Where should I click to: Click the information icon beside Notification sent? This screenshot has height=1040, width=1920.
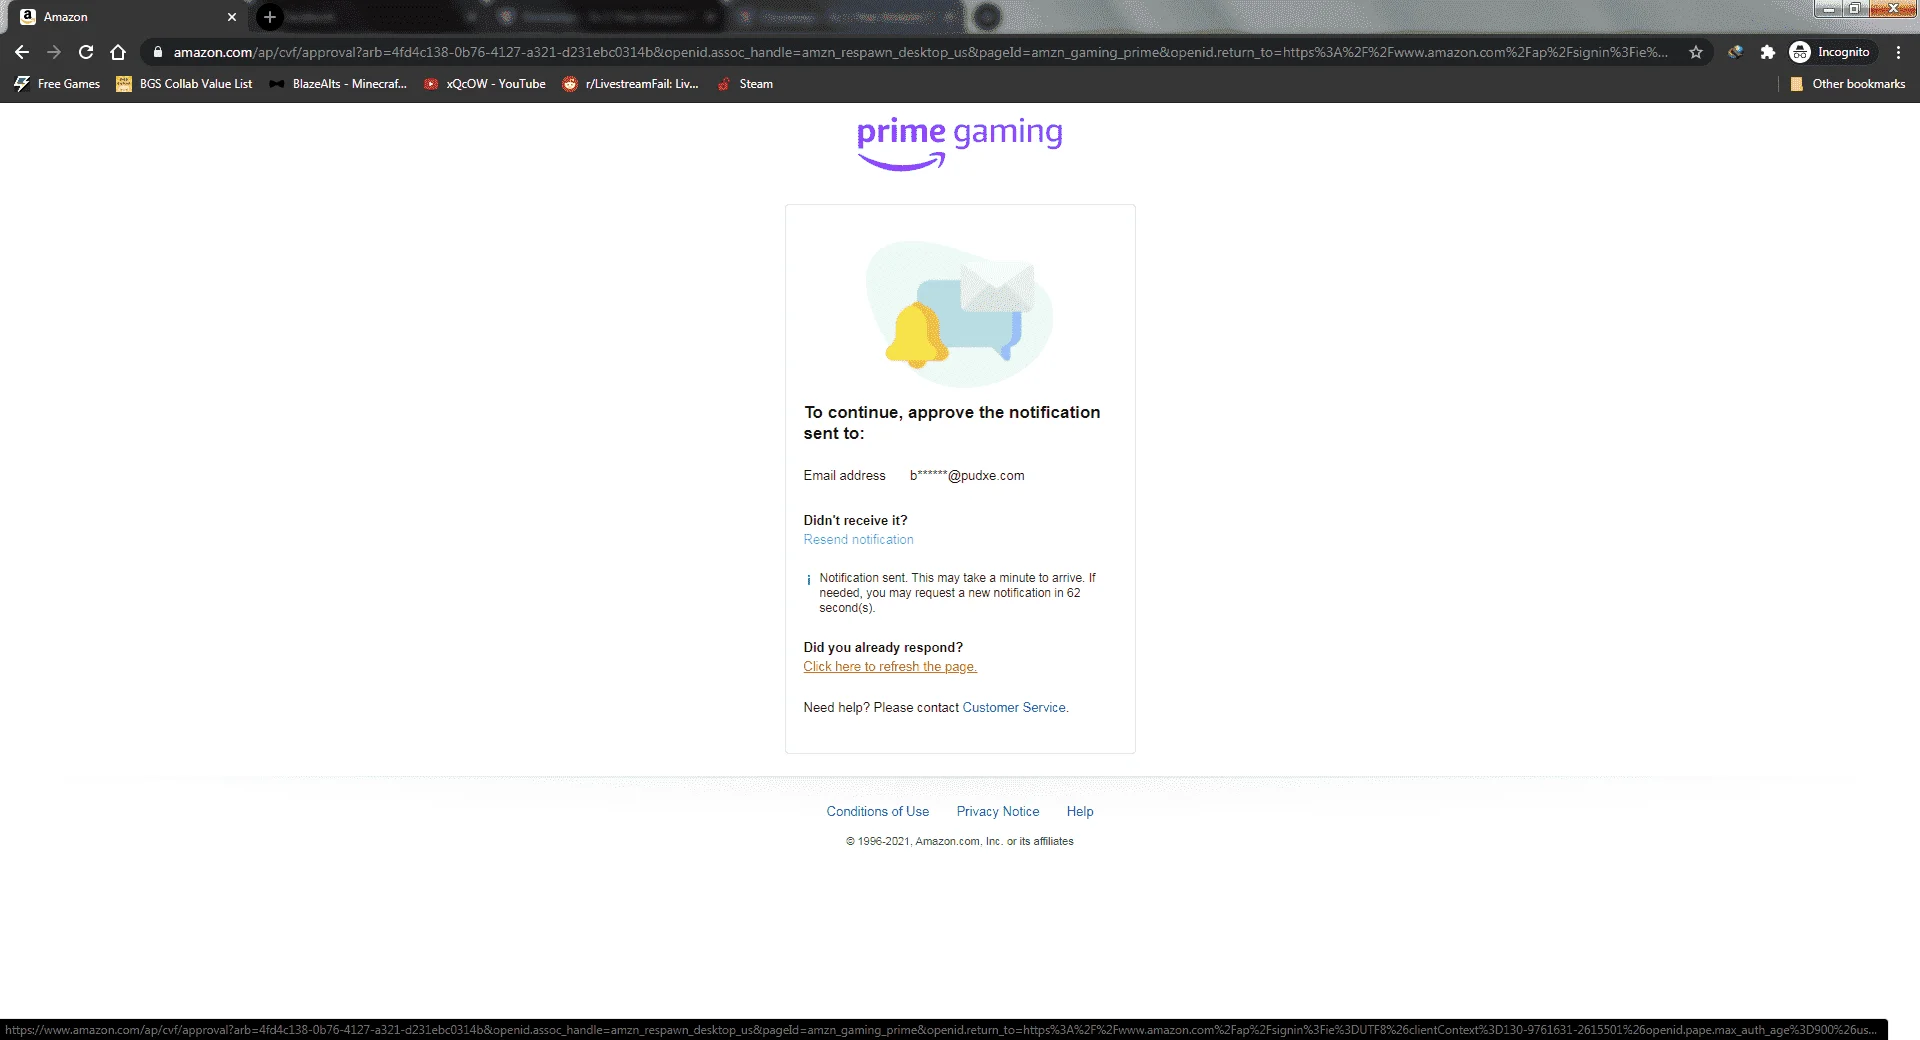point(808,580)
